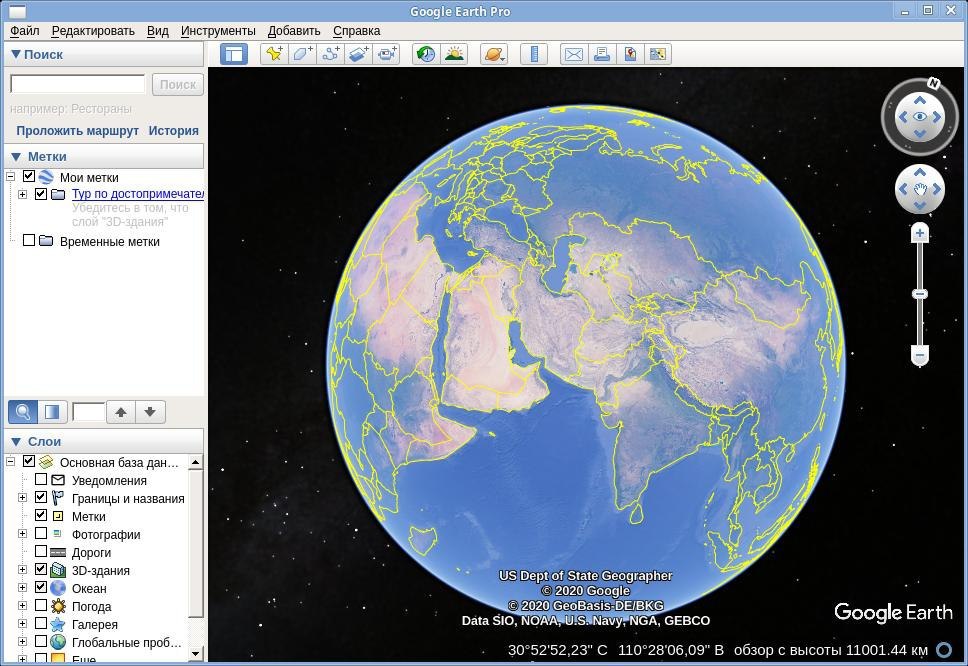Save image toolbar icon
The image size is (968, 666).
(x=630, y=54)
